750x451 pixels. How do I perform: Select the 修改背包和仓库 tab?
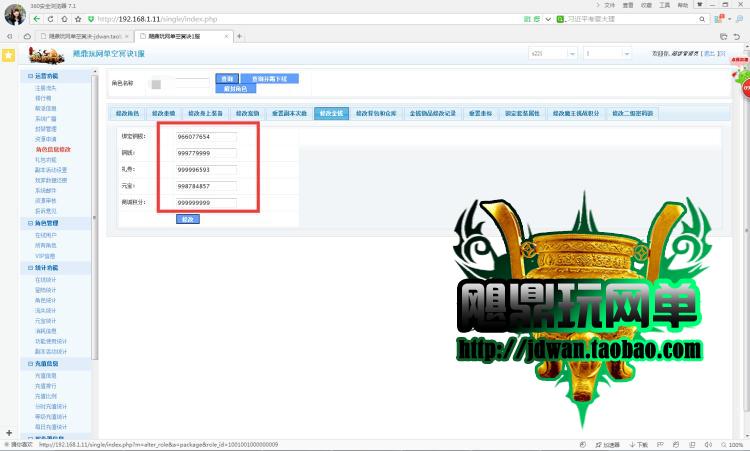click(x=376, y=113)
